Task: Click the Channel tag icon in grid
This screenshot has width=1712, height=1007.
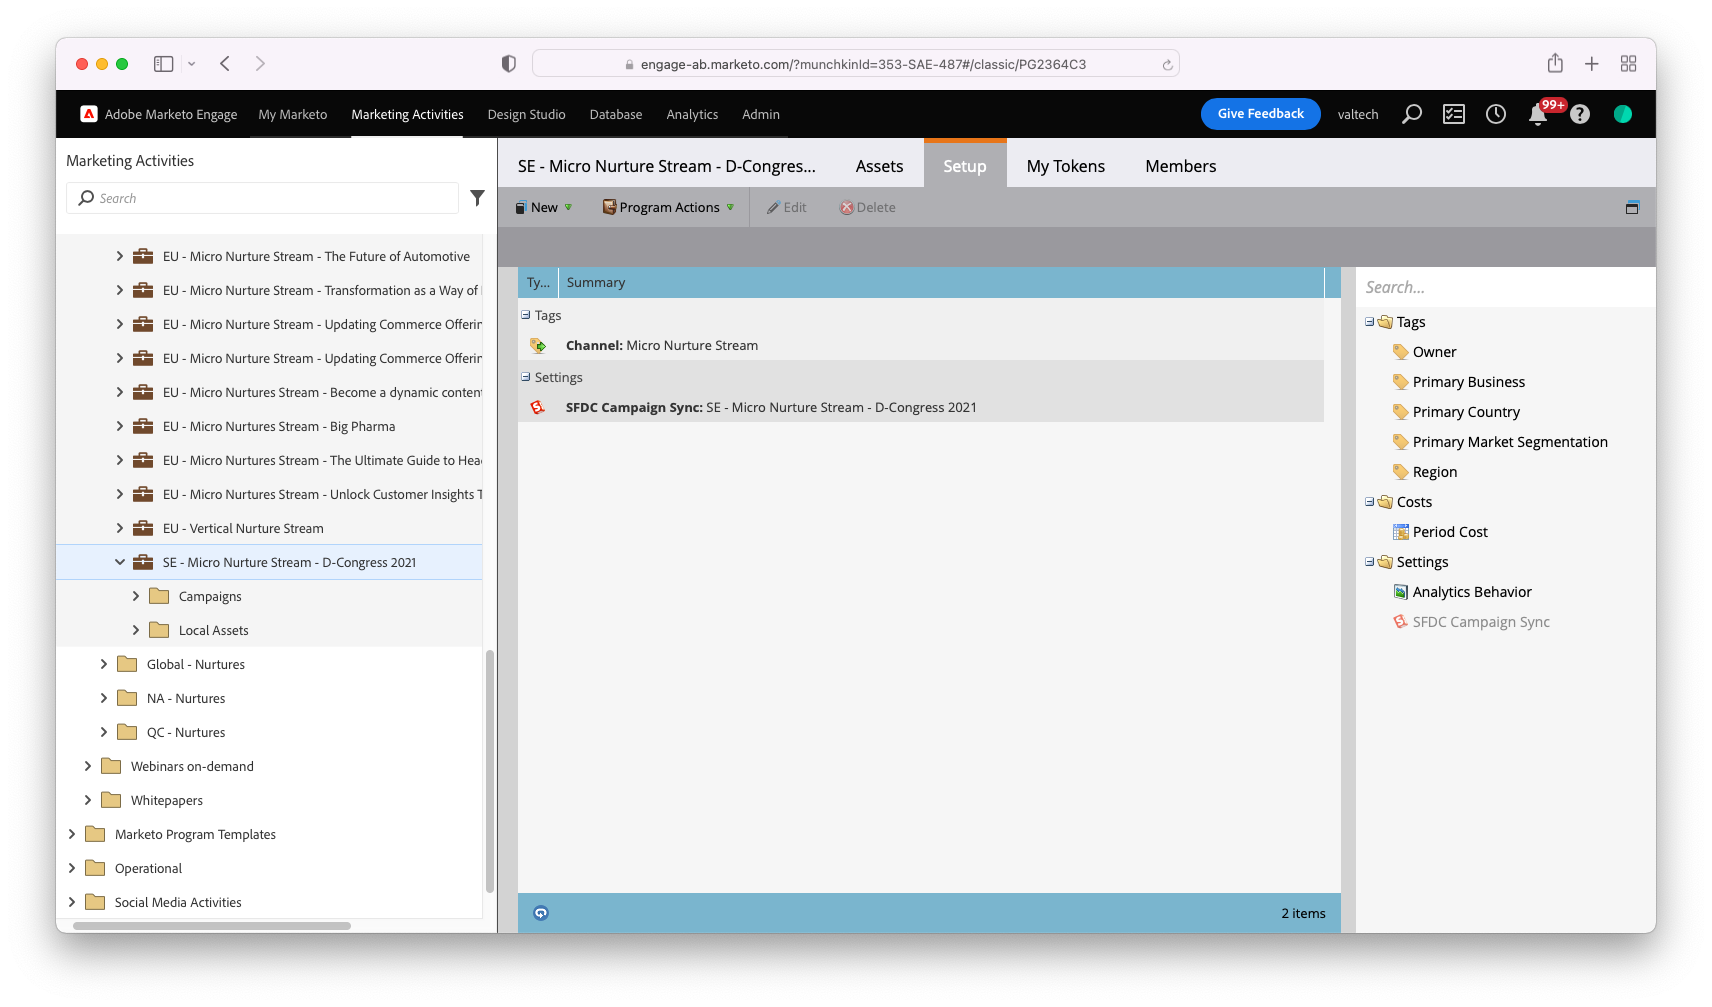Action: coord(538,346)
